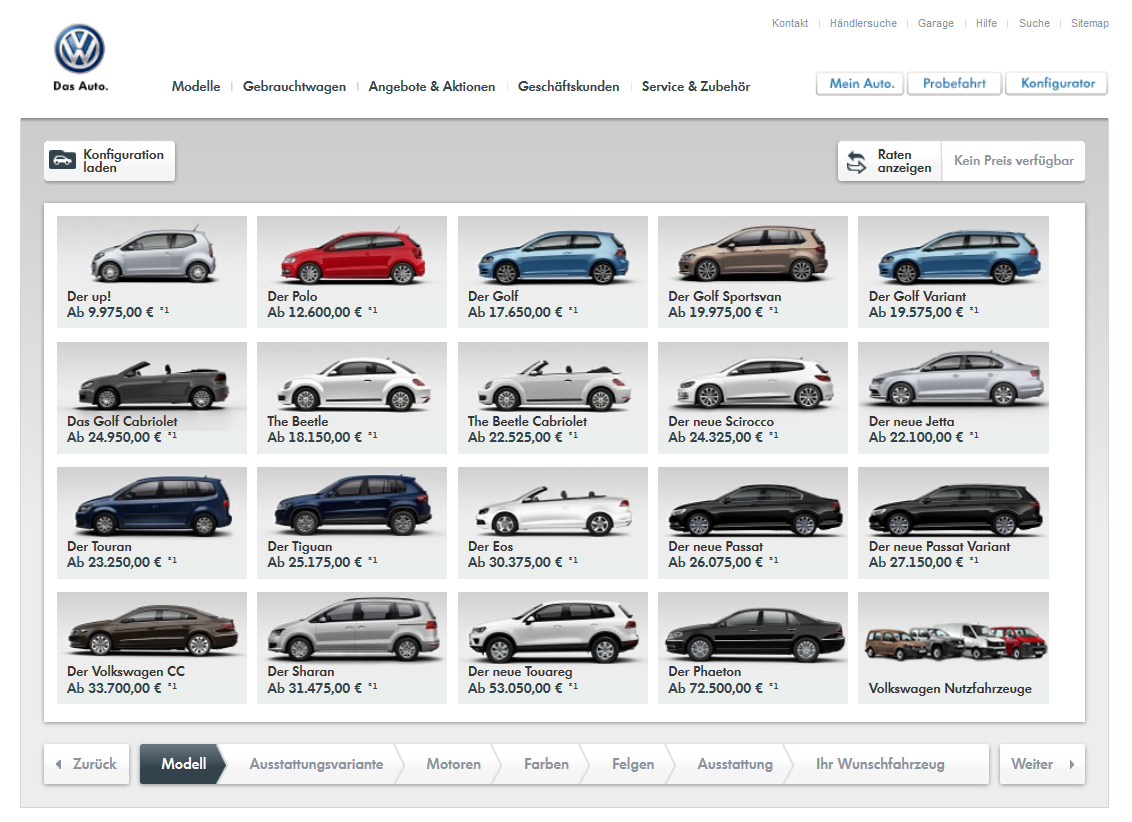Click the car icon in Konfiguration laden

coord(62,160)
